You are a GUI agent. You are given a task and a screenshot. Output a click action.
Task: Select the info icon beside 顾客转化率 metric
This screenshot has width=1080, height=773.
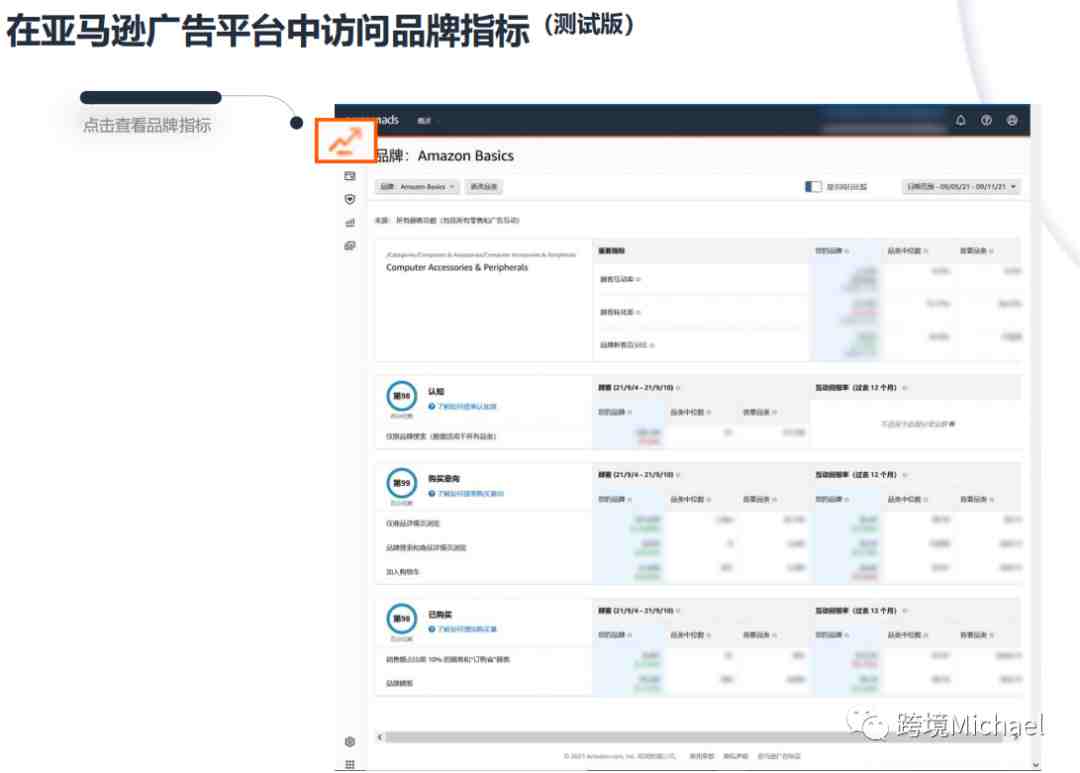(x=638, y=313)
